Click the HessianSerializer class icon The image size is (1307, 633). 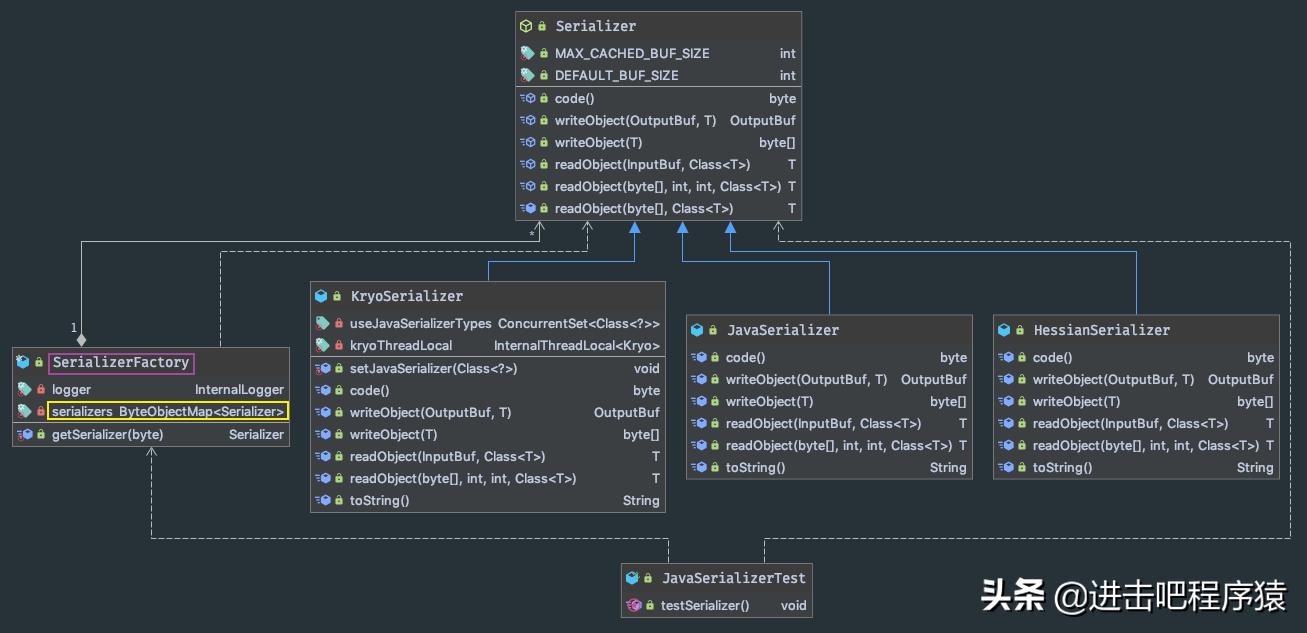tap(1004, 330)
